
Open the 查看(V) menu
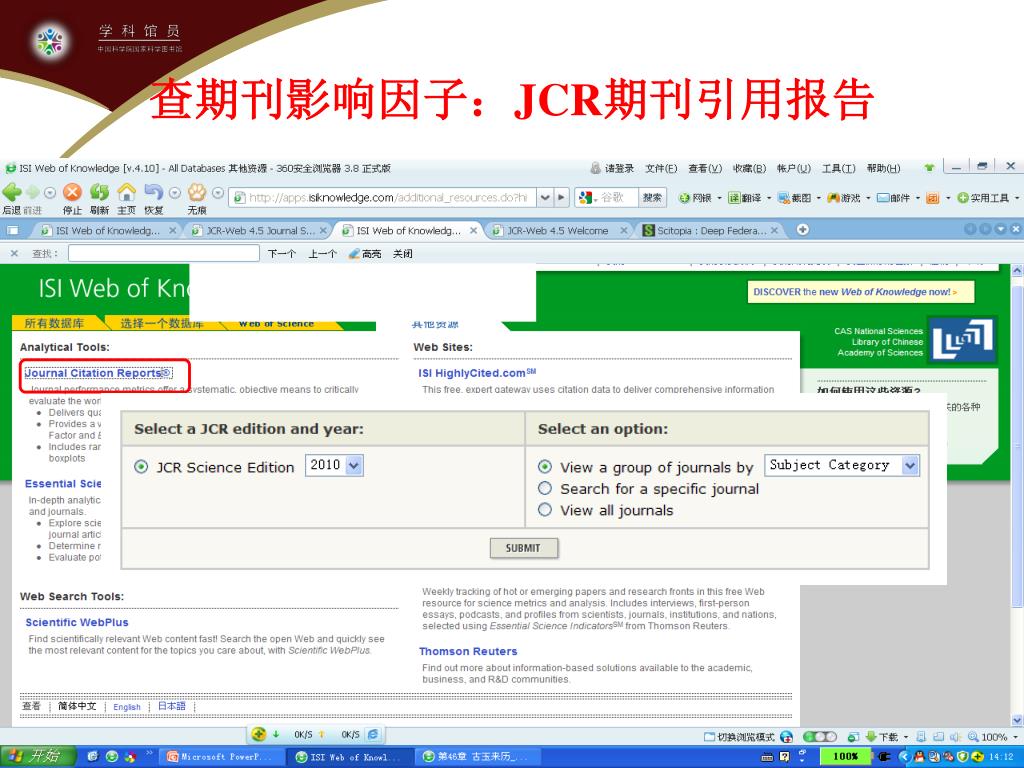point(705,168)
